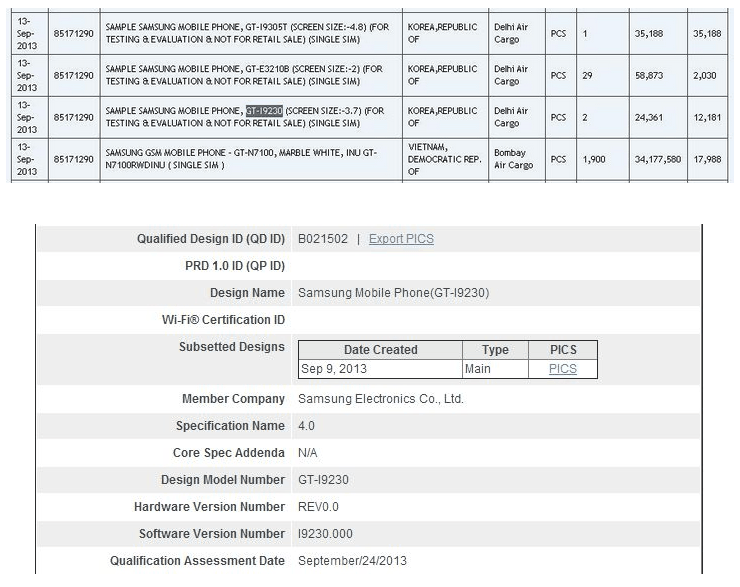This screenshot has width=740, height=587.
Task: Click Specification Name value 4.0
Action: (306, 426)
